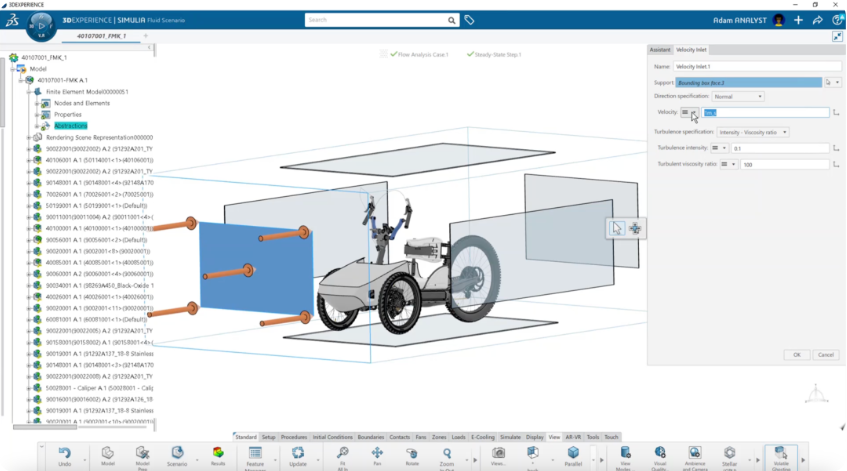Open the Feature Manager tool
Image resolution: width=847 pixels, height=471 pixels.
pyautogui.click(x=255, y=453)
